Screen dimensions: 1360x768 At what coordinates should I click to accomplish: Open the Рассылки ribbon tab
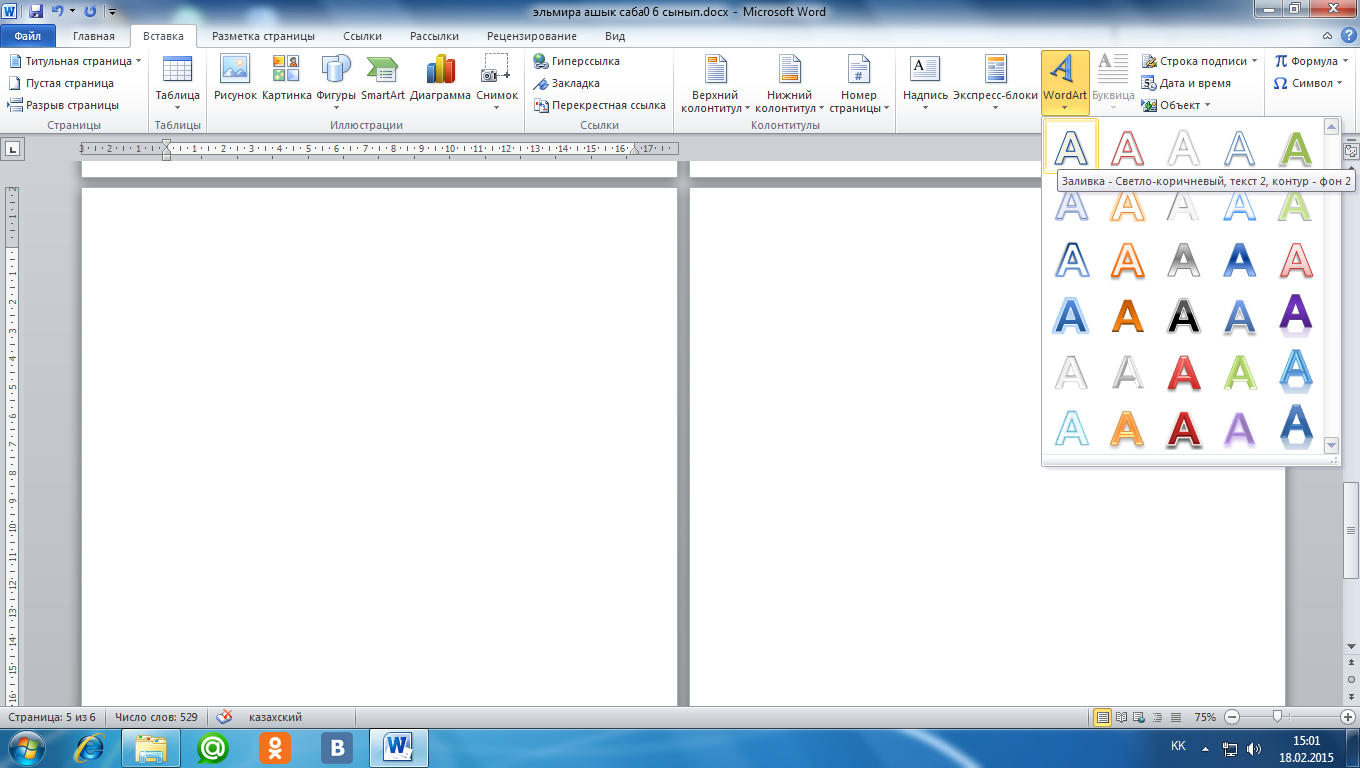coord(435,36)
